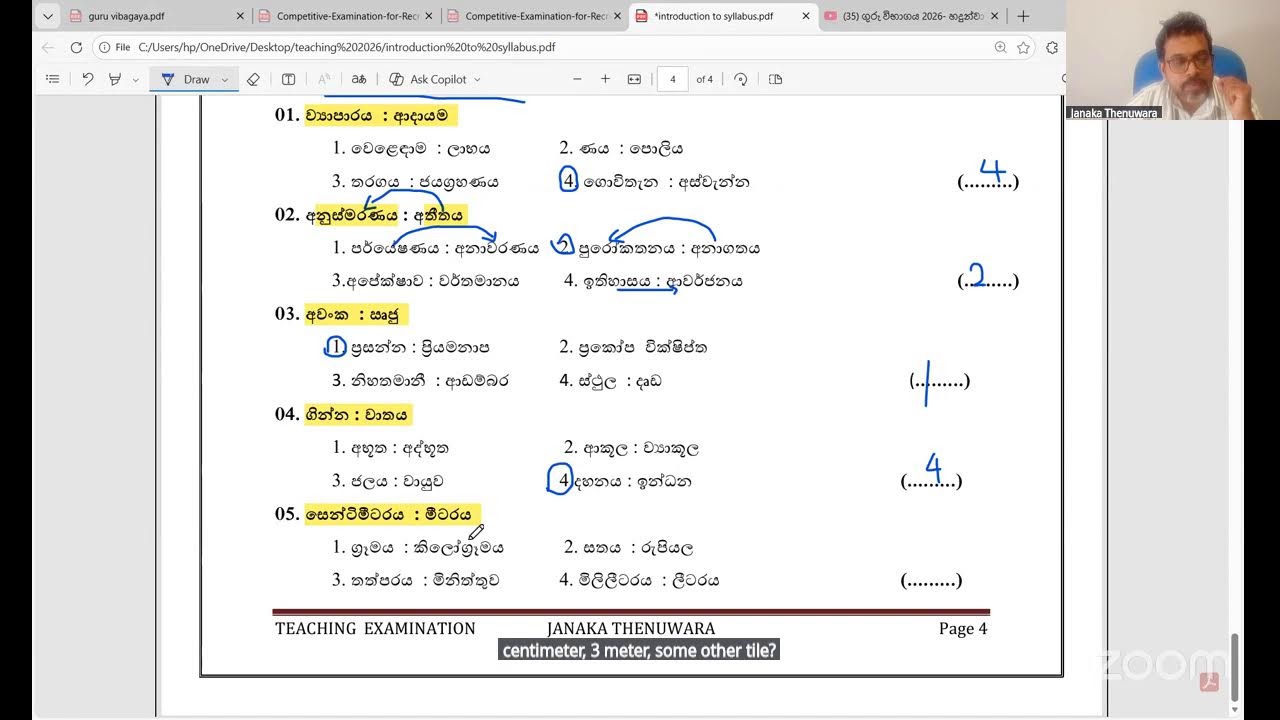Select the Draw tool
The image size is (1280, 720).
click(188, 79)
